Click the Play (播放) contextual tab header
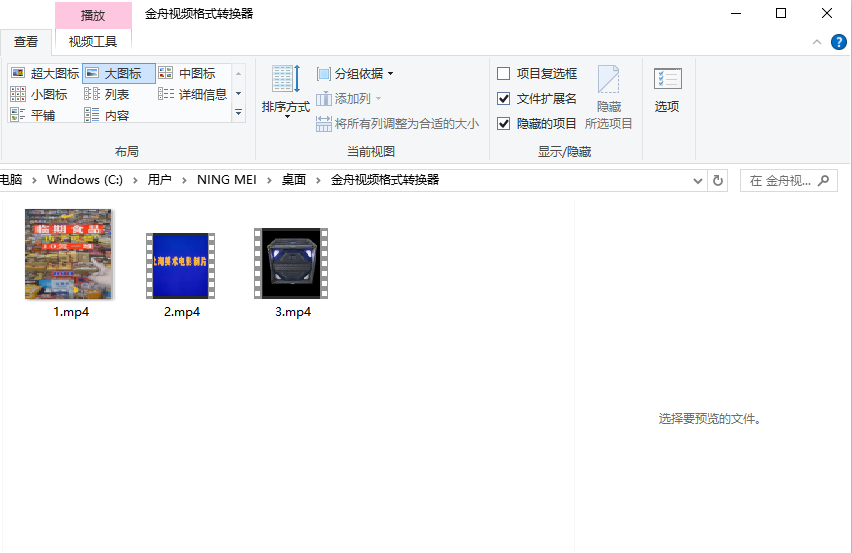 tap(93, 15)
